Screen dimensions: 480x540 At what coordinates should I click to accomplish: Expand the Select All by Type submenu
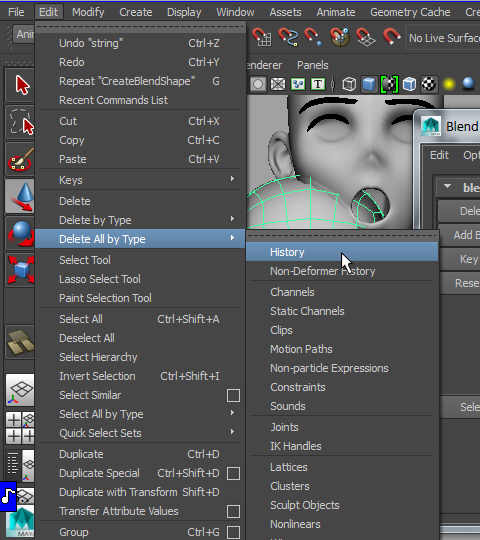140,414
